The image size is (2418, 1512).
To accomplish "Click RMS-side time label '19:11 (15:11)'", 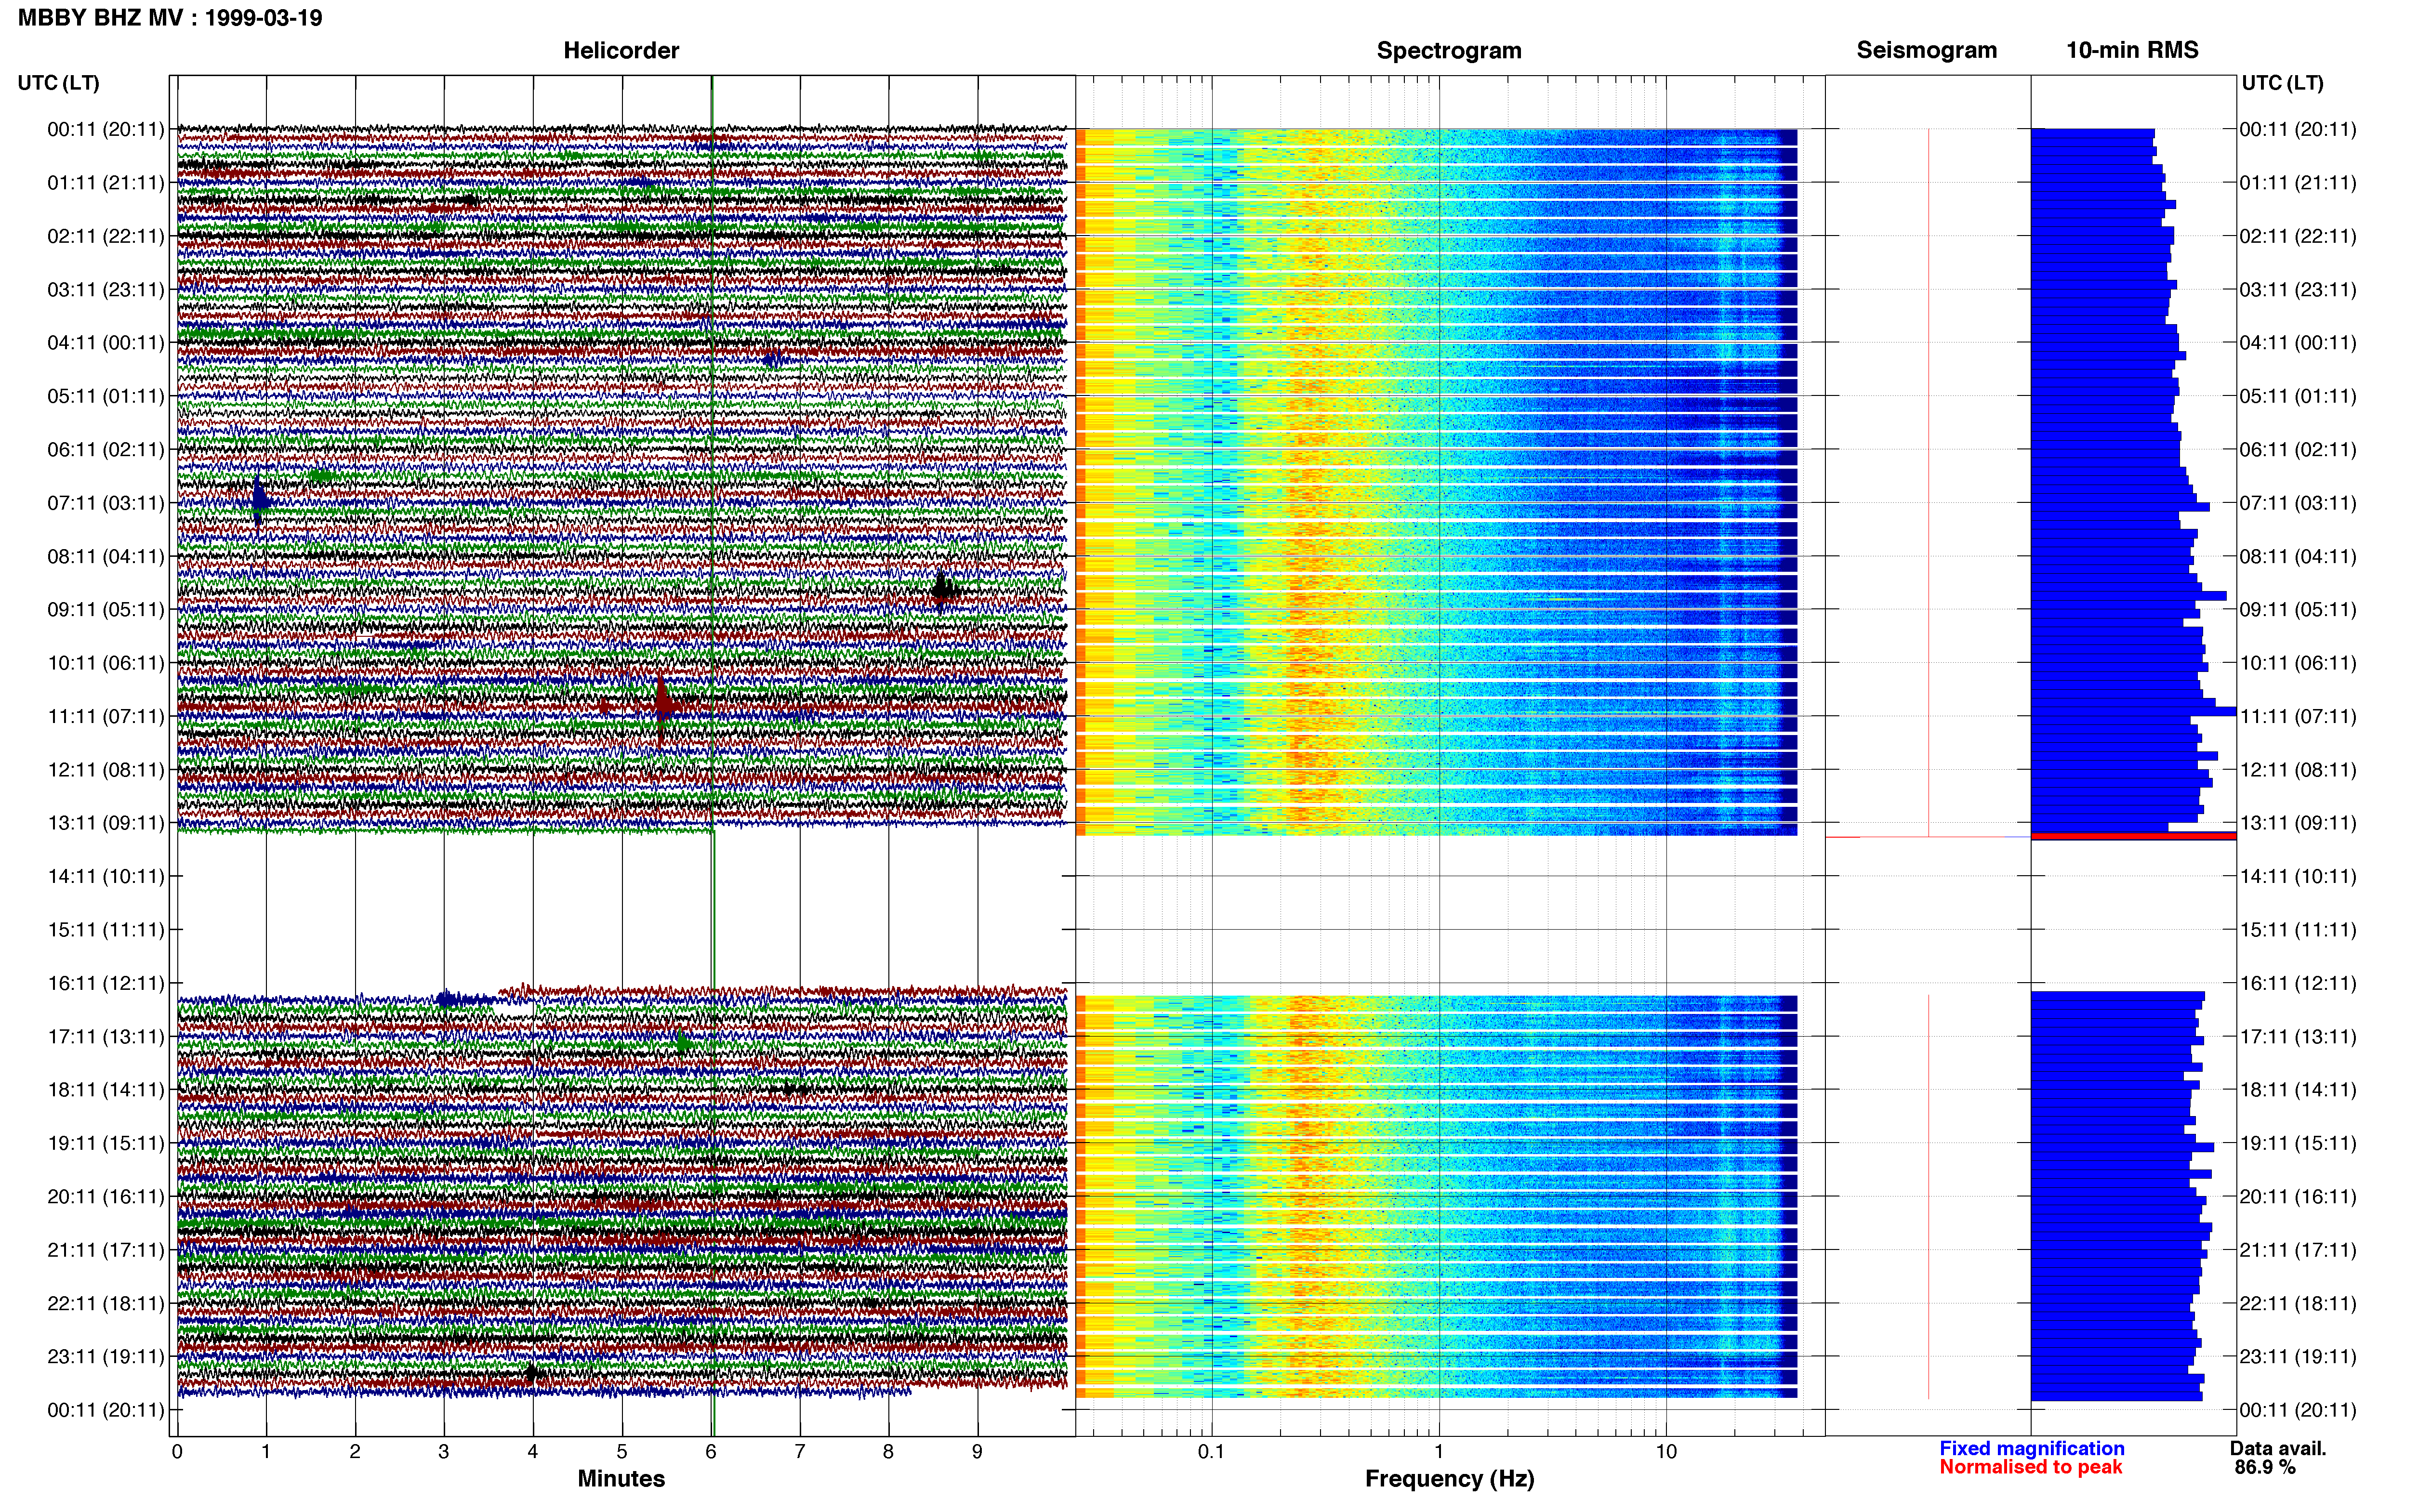I will tap(2298, 1143).
